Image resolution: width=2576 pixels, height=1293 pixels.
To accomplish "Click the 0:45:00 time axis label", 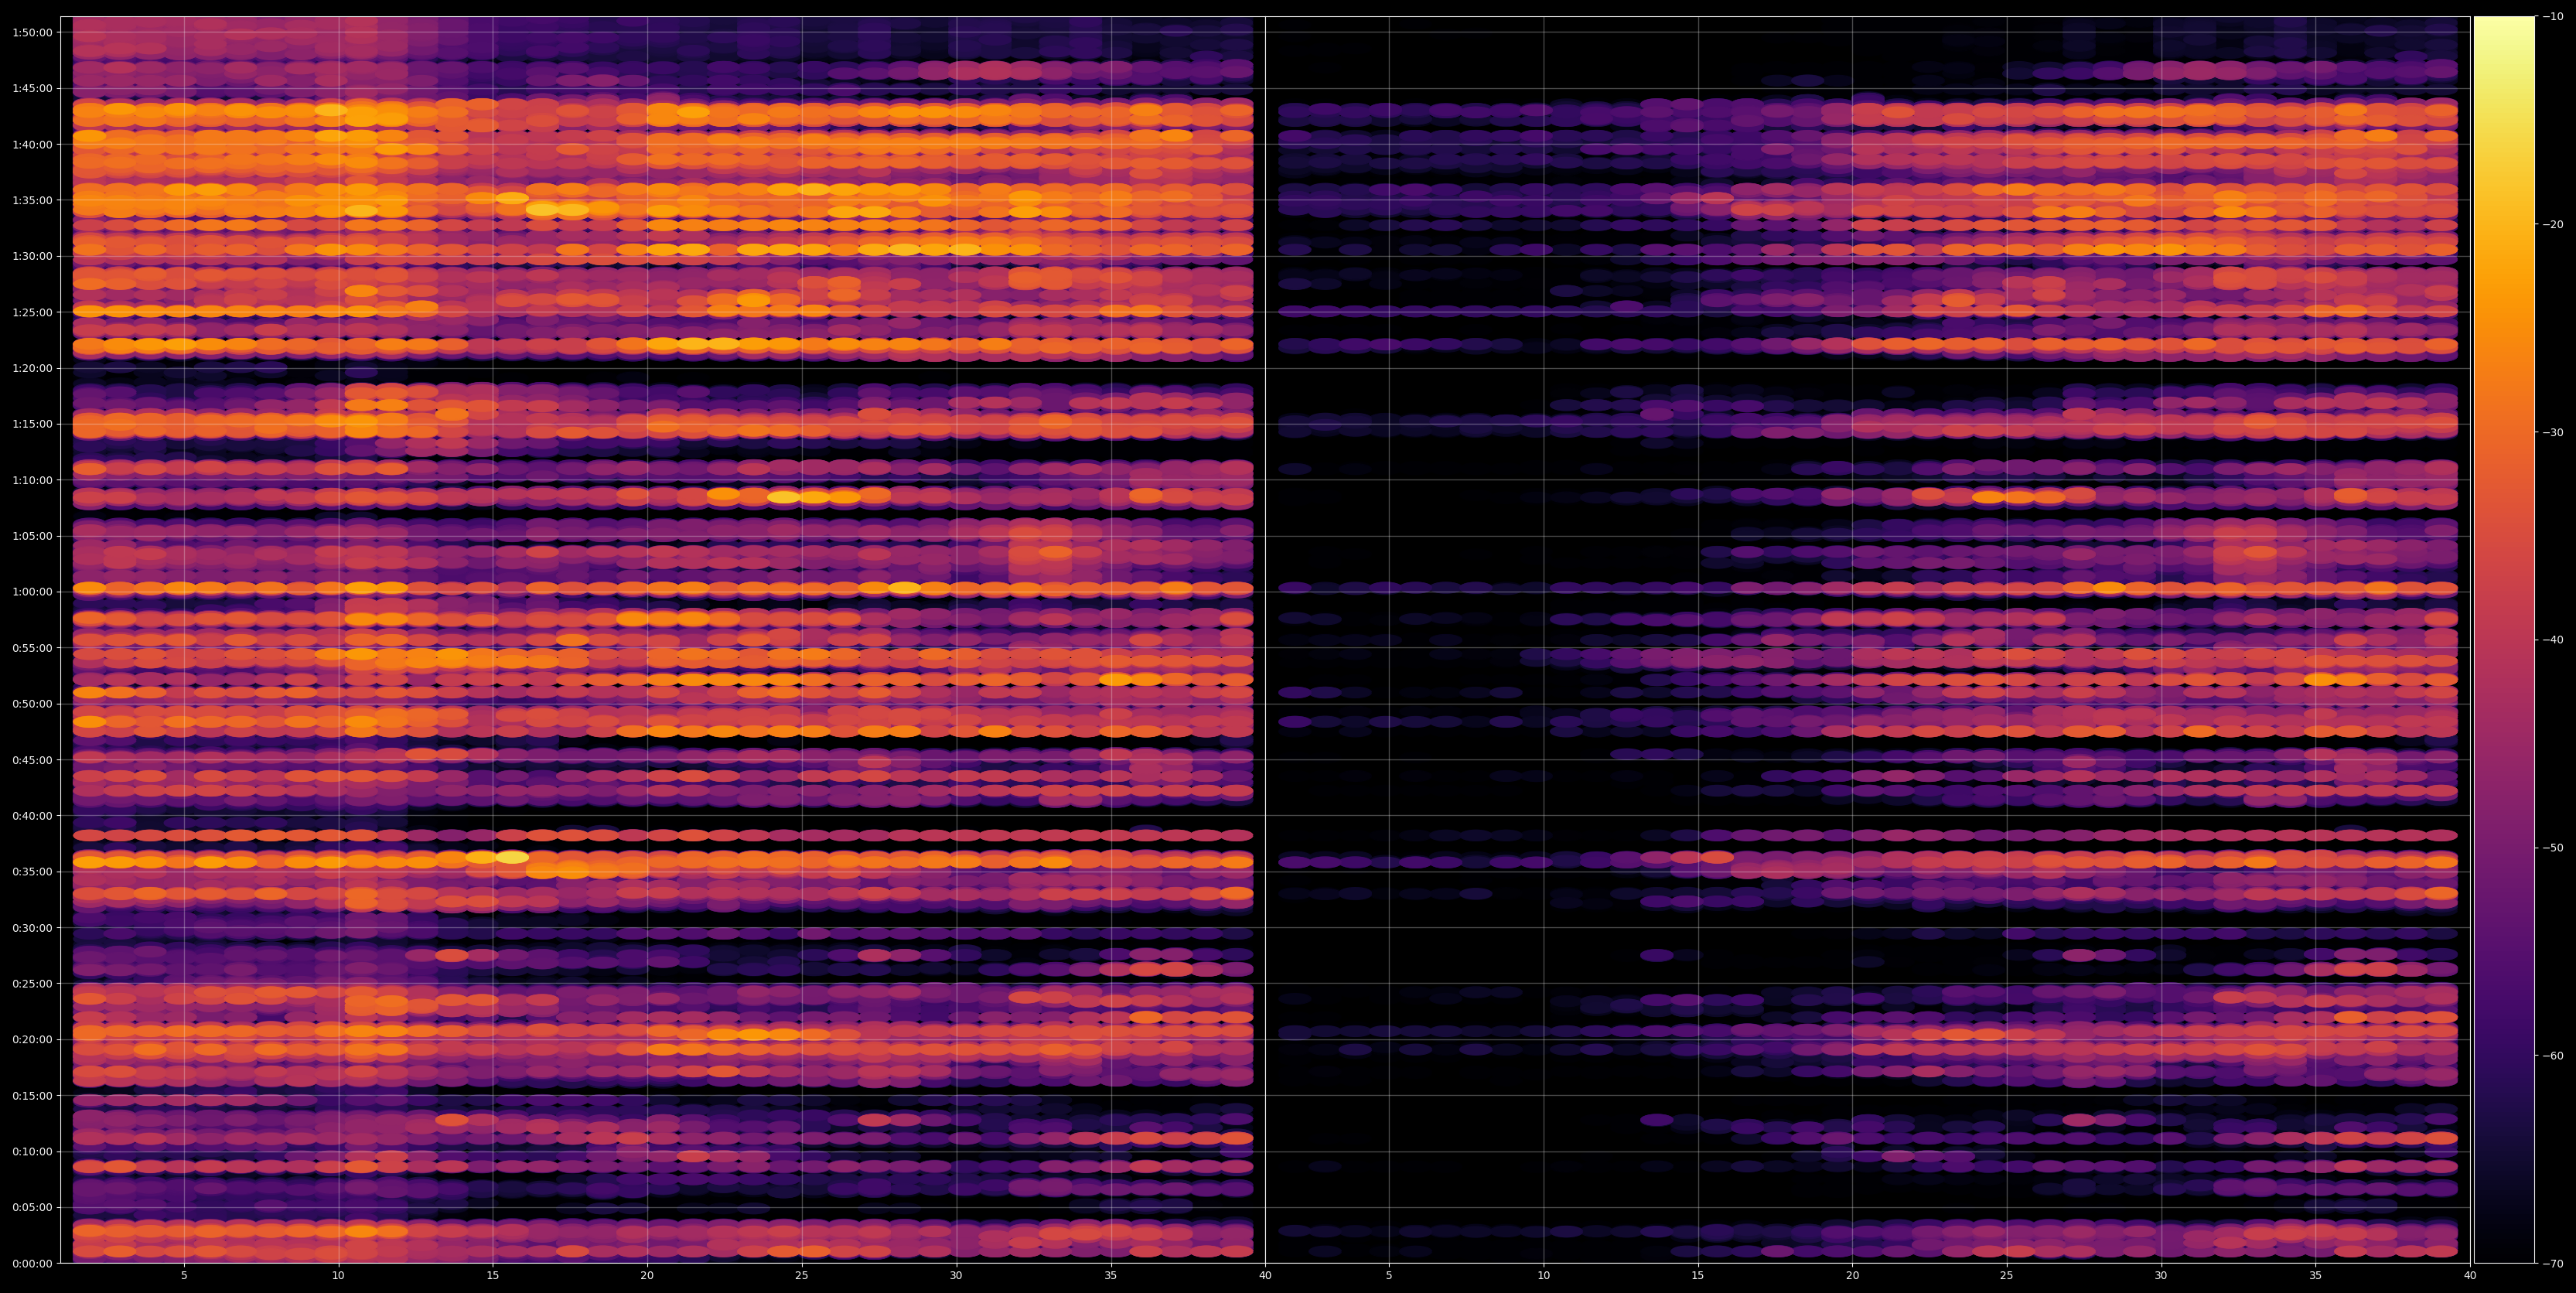I will 32,760.
